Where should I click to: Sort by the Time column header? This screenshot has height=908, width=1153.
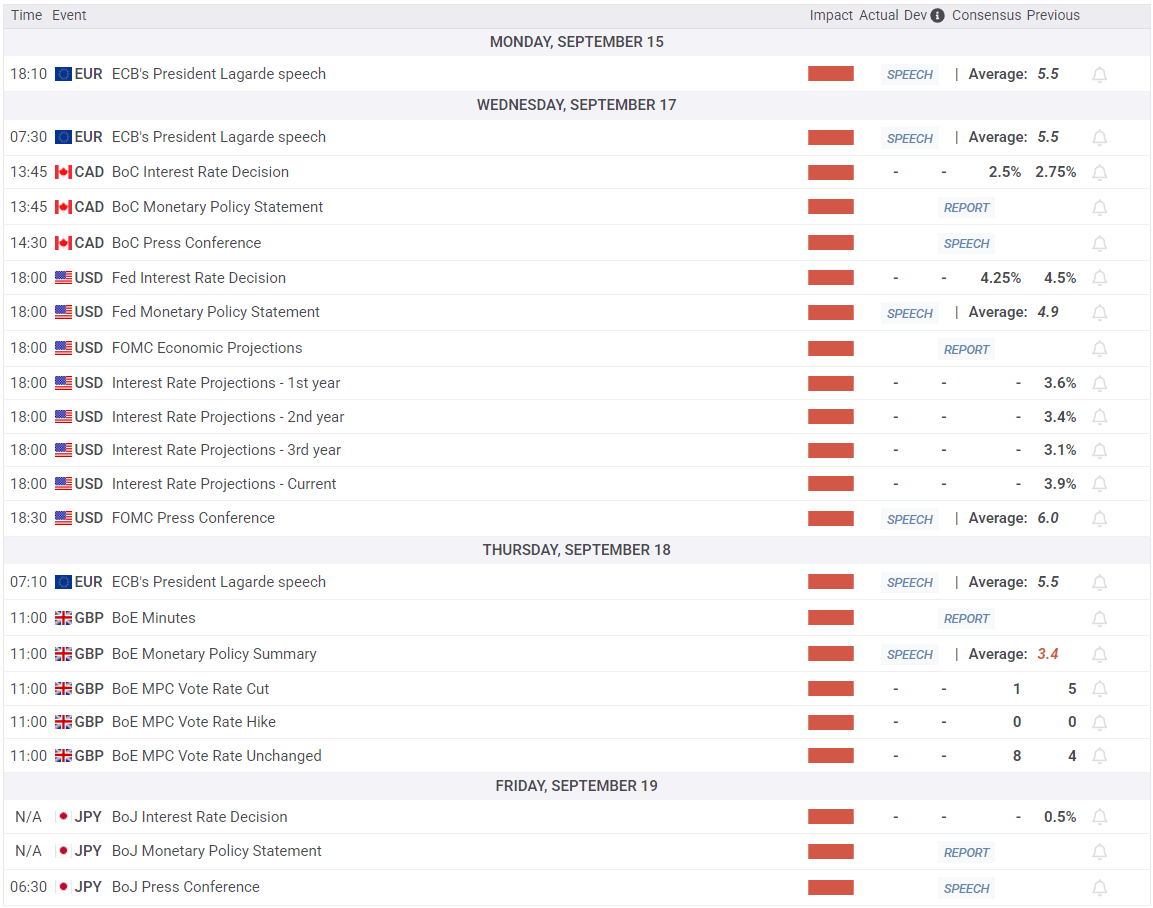coord(26,15)
